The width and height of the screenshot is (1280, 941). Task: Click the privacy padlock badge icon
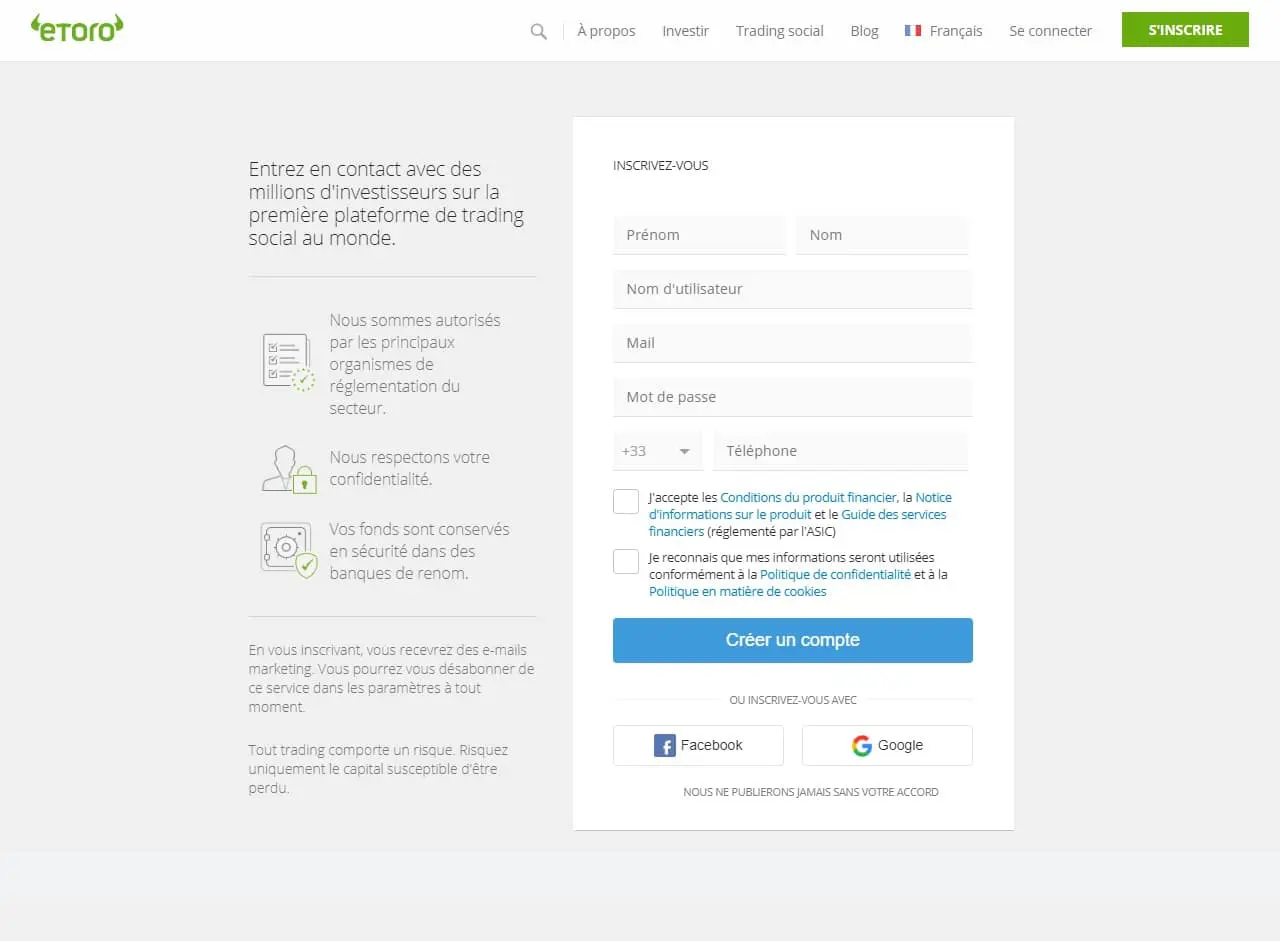(287, 468)
